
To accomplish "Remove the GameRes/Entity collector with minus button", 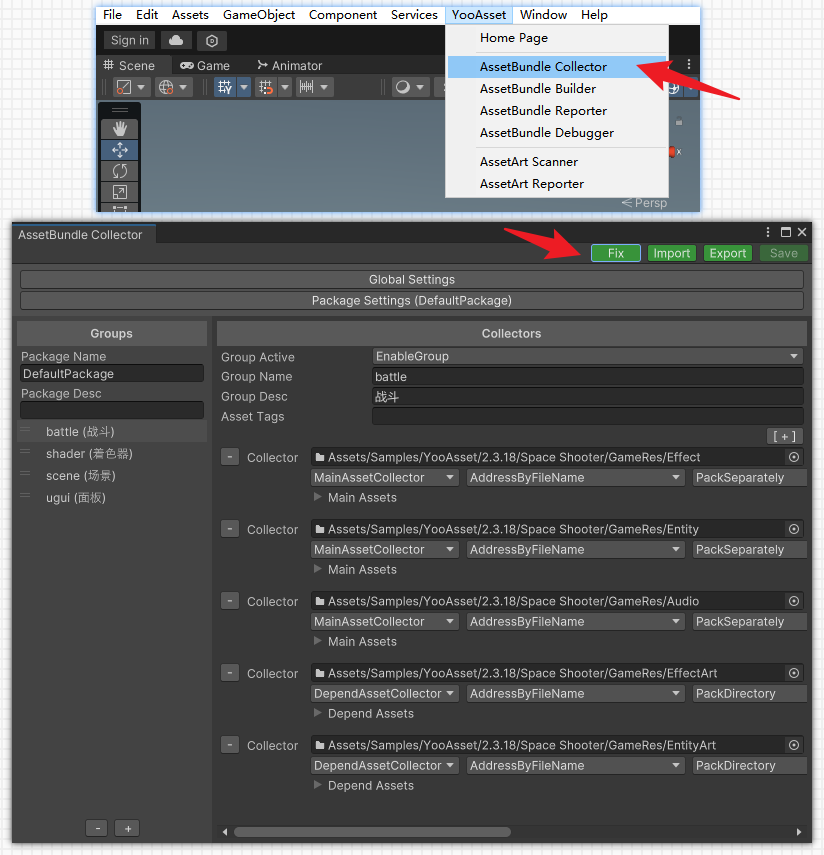I will [230, 529].
